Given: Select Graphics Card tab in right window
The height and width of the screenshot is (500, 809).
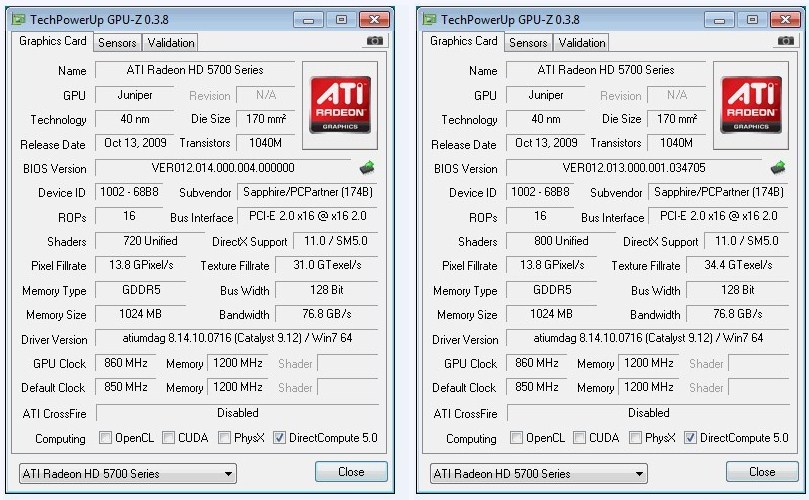Looking at the screenshot, I should tap(463, 41).
